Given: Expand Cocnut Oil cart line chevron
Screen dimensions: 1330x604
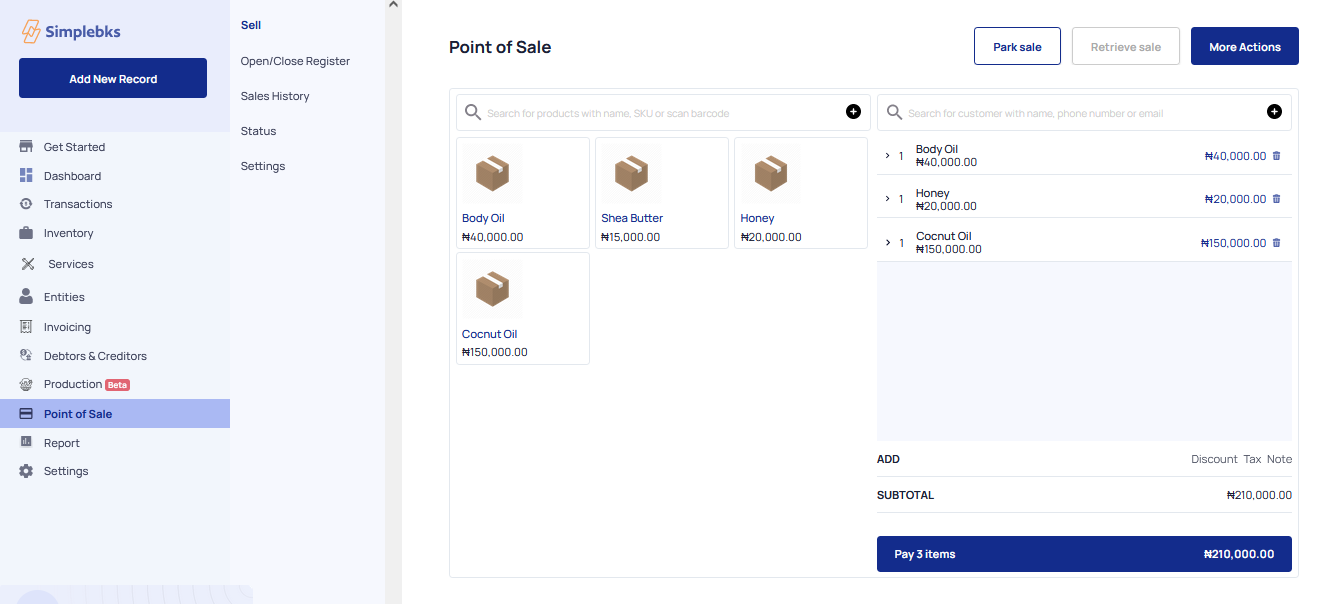Looking at the screenshot, I should click(888, 243).
